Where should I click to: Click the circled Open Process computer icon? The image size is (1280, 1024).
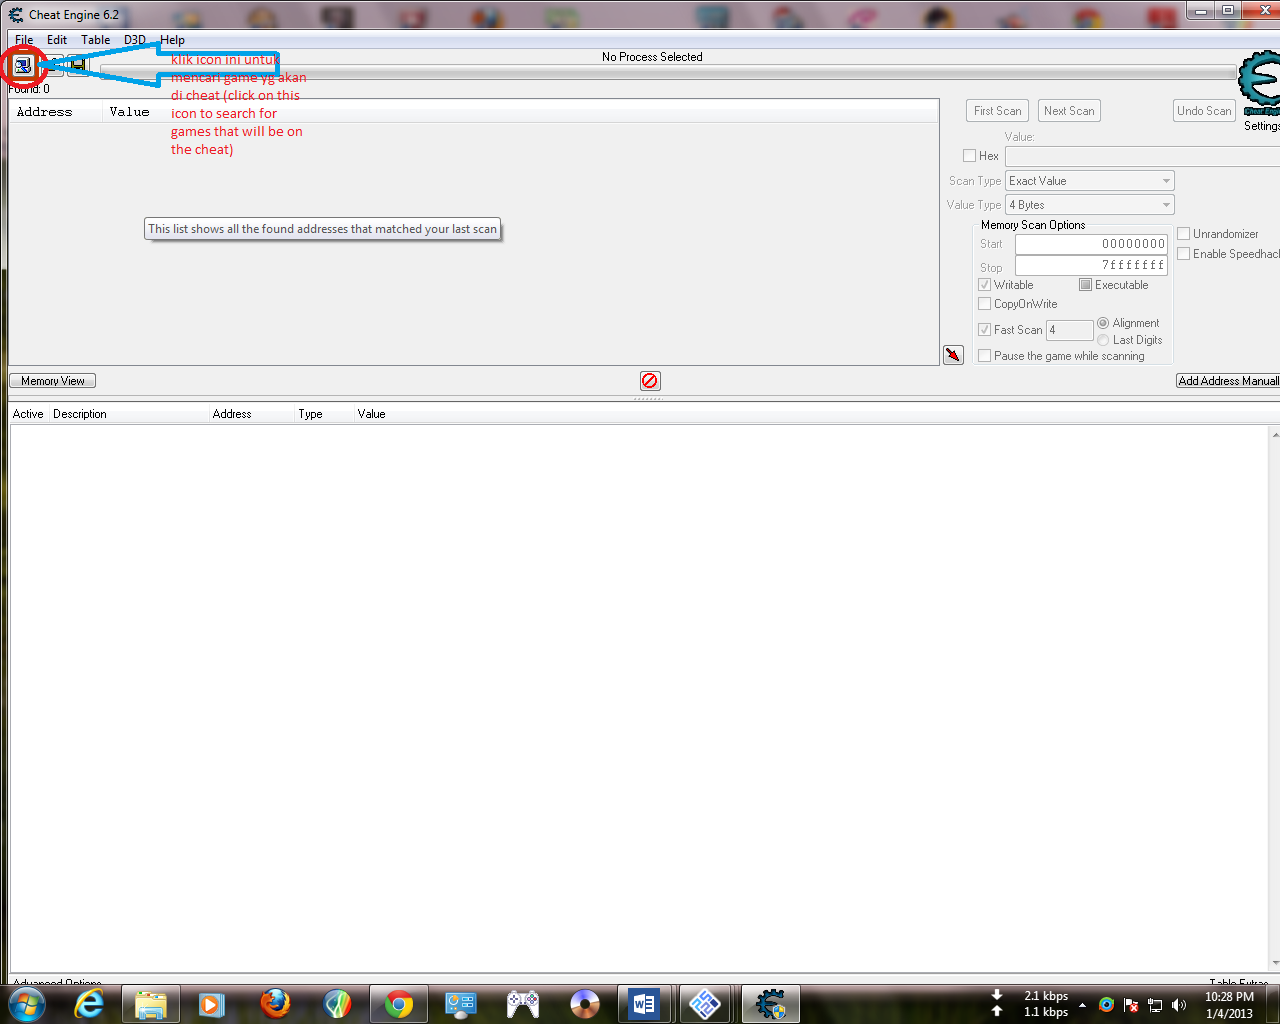[22, 65]
